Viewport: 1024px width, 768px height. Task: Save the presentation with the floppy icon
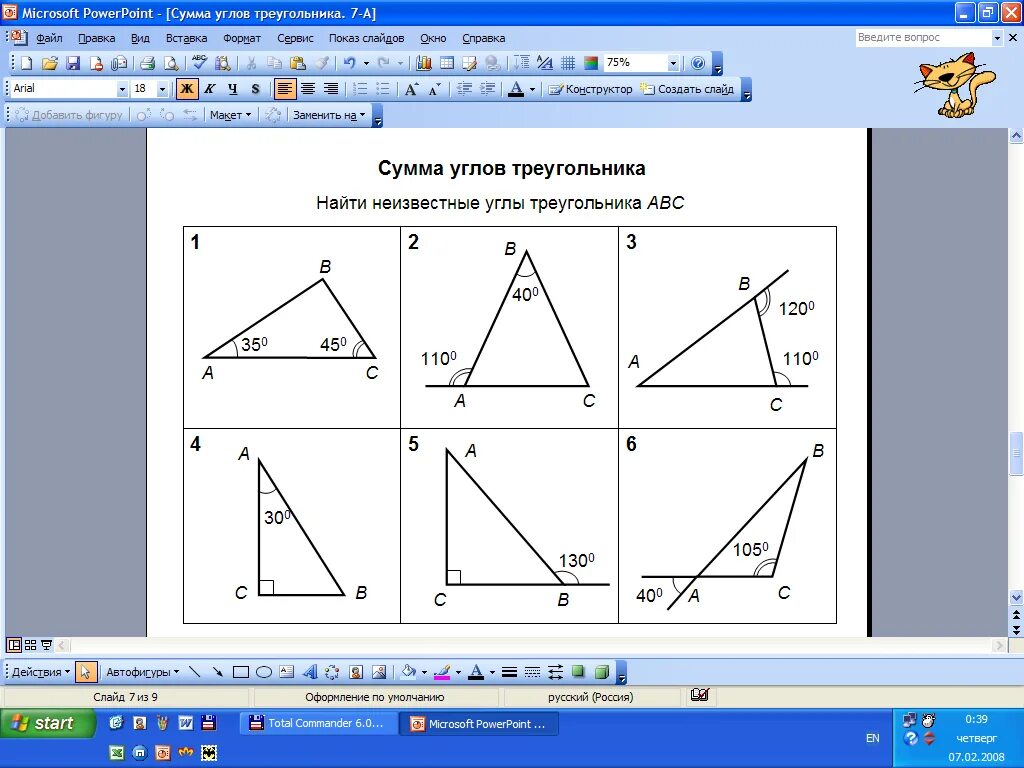[73, 63]
